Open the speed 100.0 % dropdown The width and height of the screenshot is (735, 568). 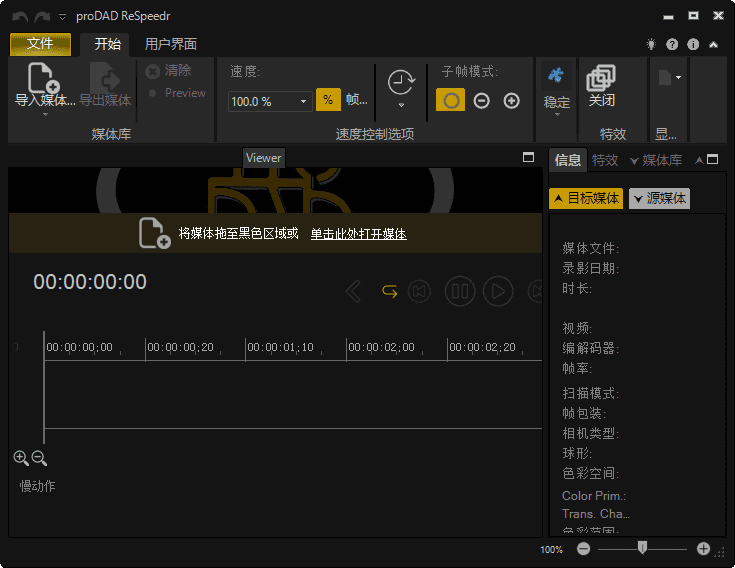click(304, 101)
